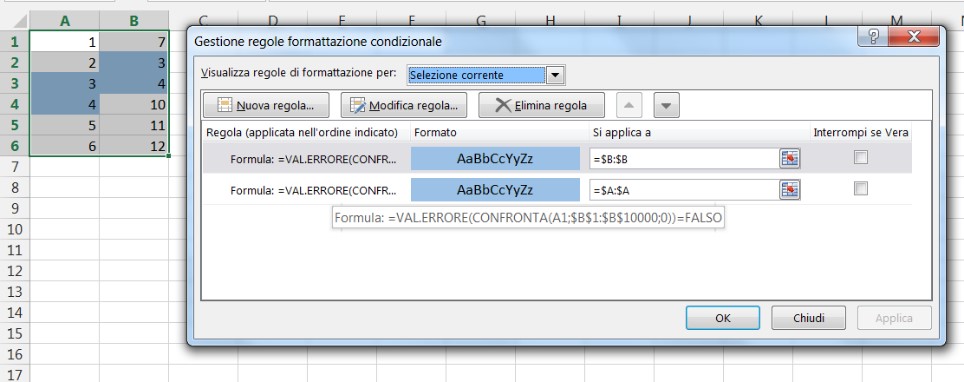Click the =$B:$B applies-to input field
The height and width of the screenshot is (382, 964).
[x=684, y=158]
